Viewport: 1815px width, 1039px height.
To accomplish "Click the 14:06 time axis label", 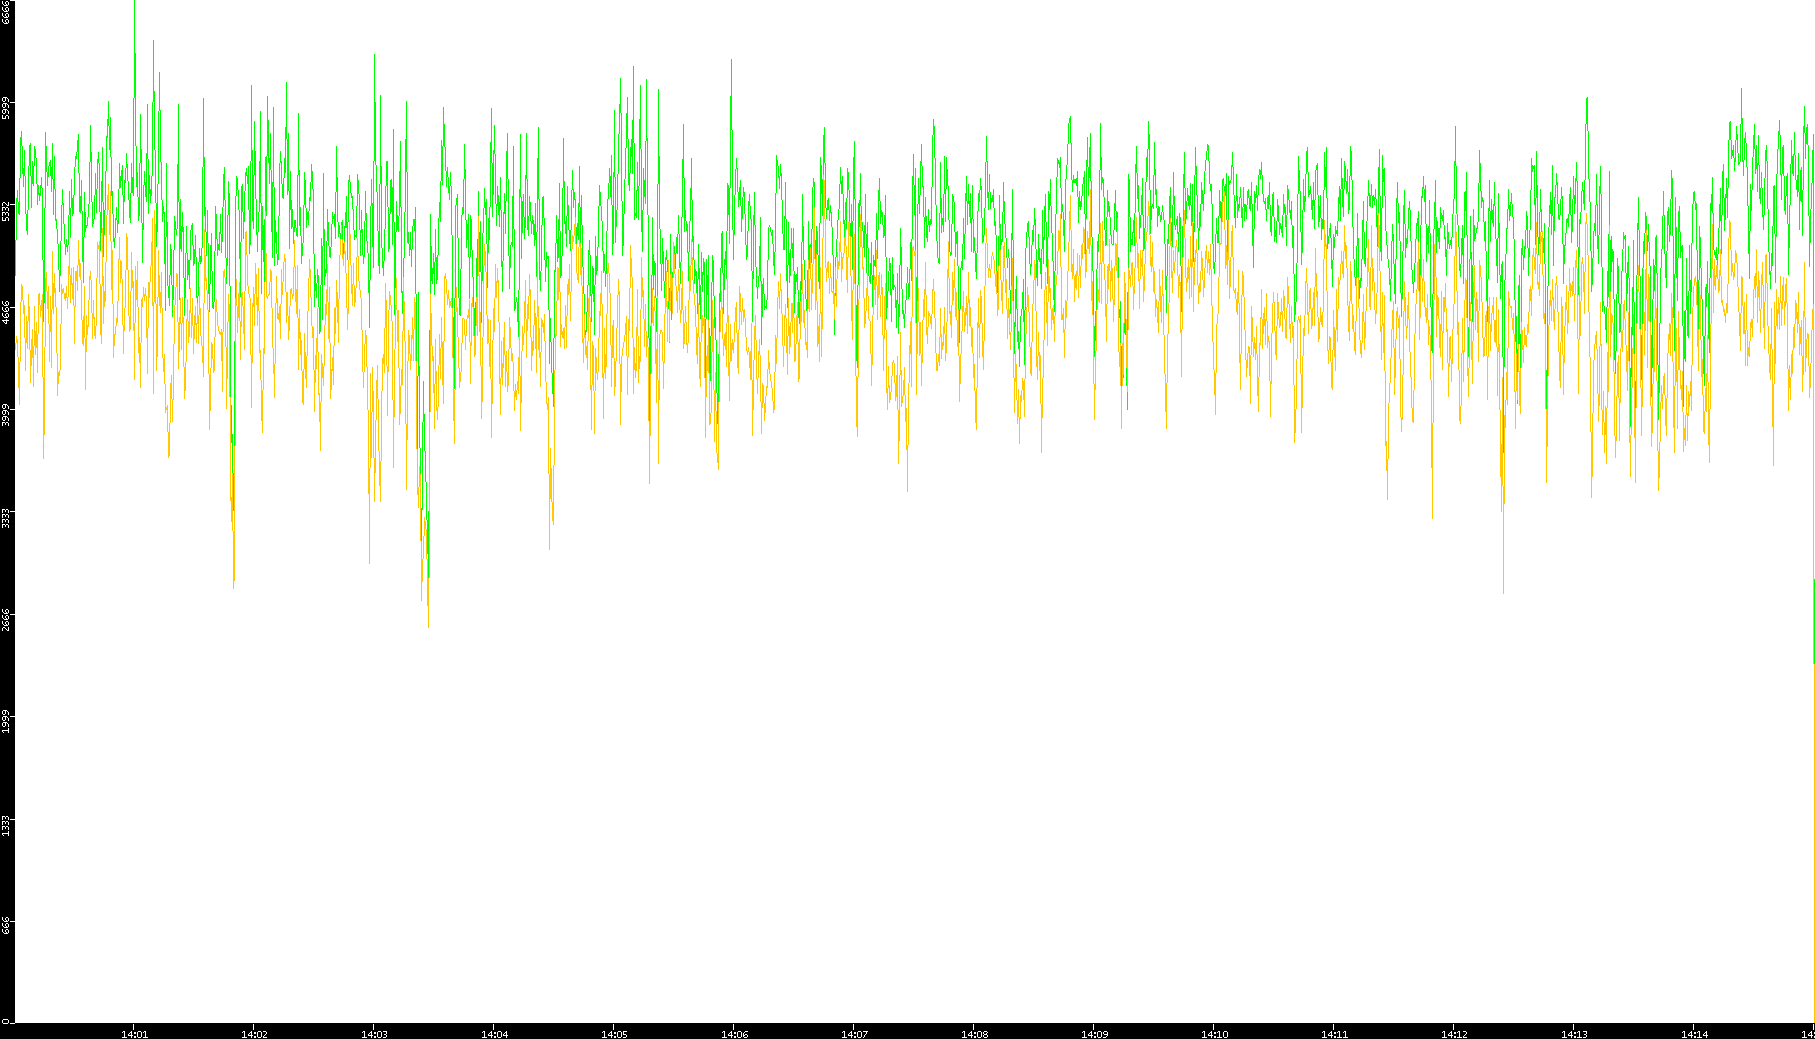I will coord(734,1034).
